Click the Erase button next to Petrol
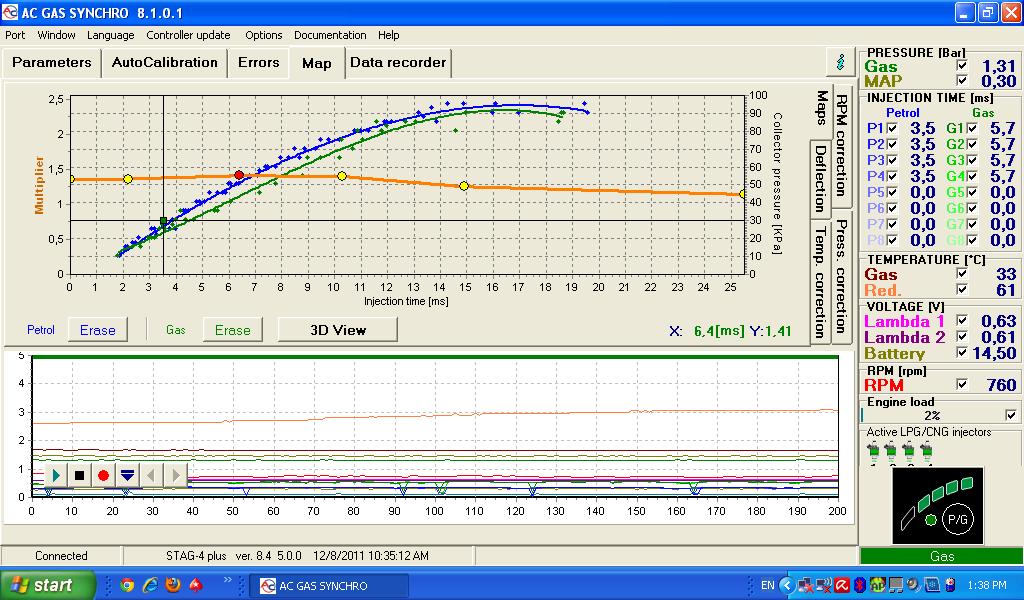Screen dimensions: 1024x600 pos(97,330)
